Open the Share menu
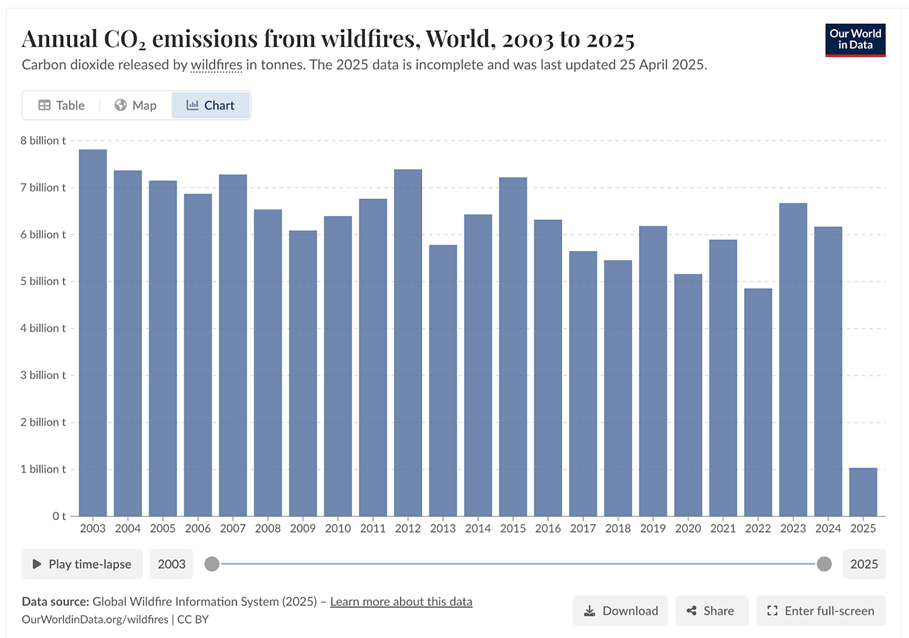Screen dimensions: 909x638 coord(712,610)
